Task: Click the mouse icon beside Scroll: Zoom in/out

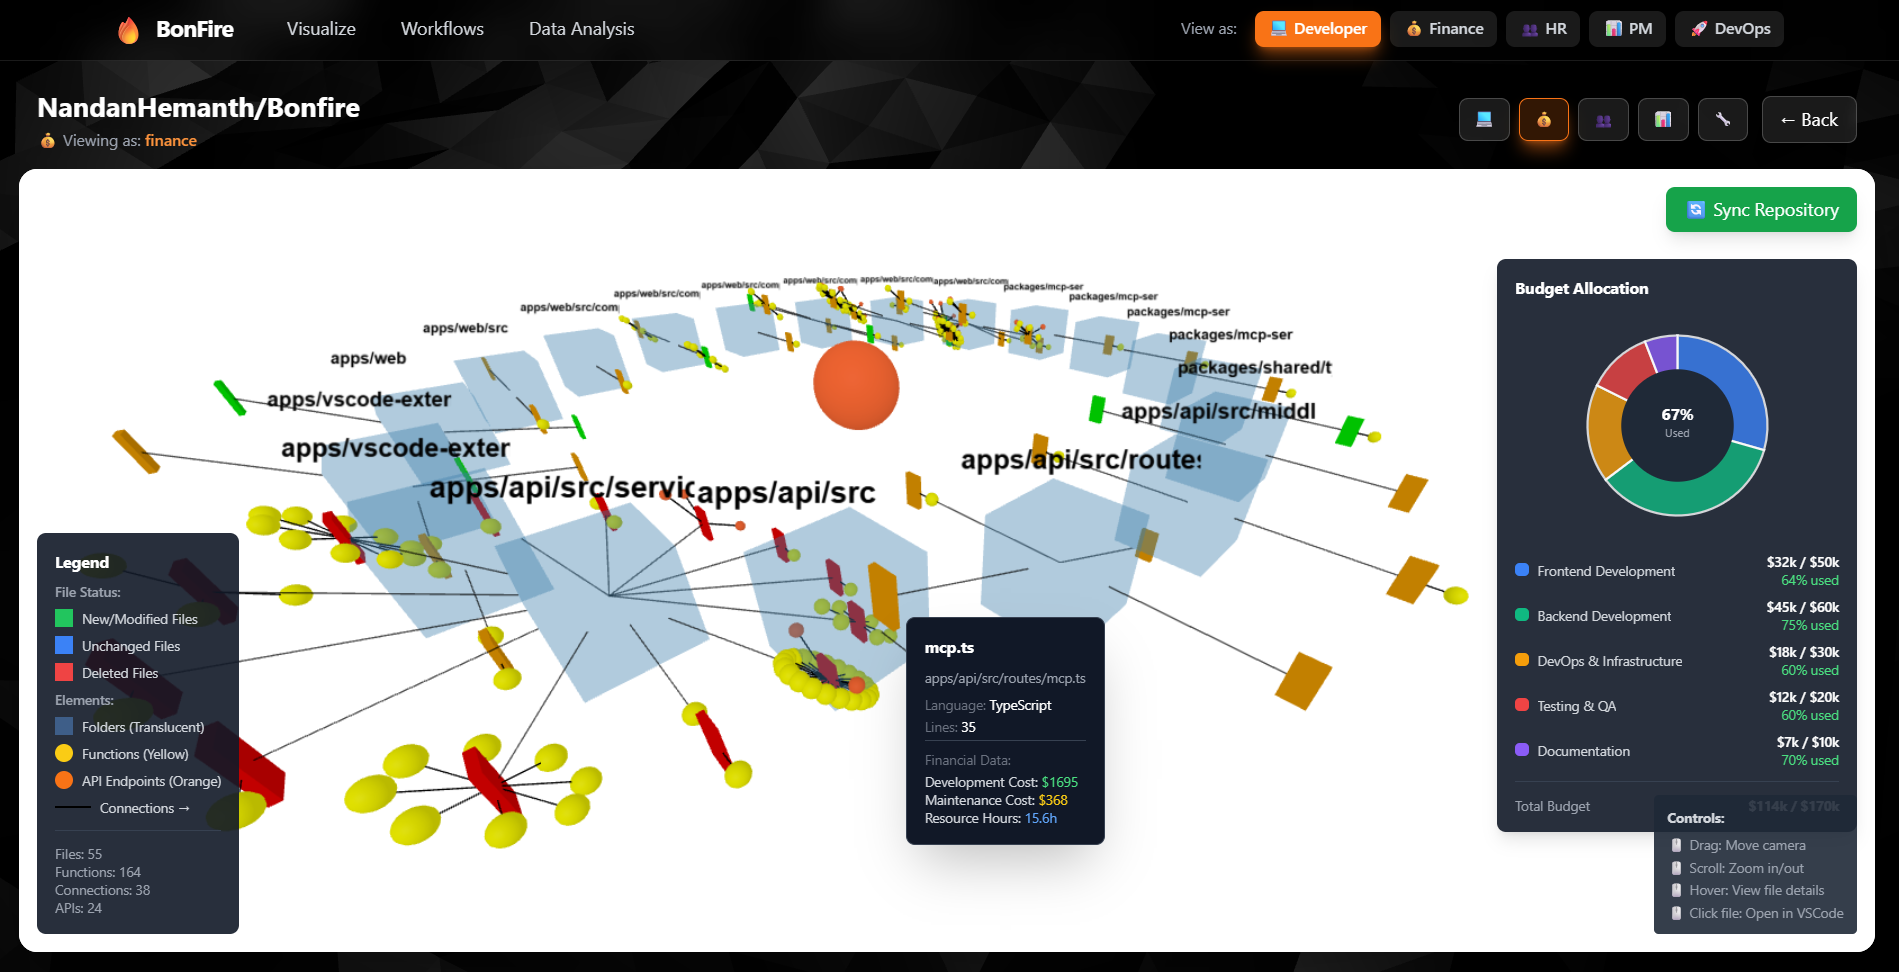Action: [1677, 868]
